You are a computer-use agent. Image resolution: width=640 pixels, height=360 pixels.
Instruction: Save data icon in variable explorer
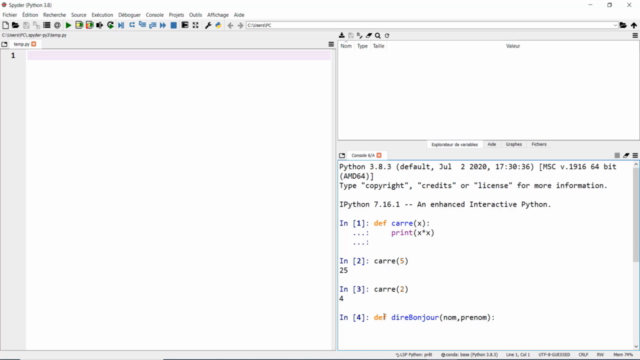click(351, 36)
